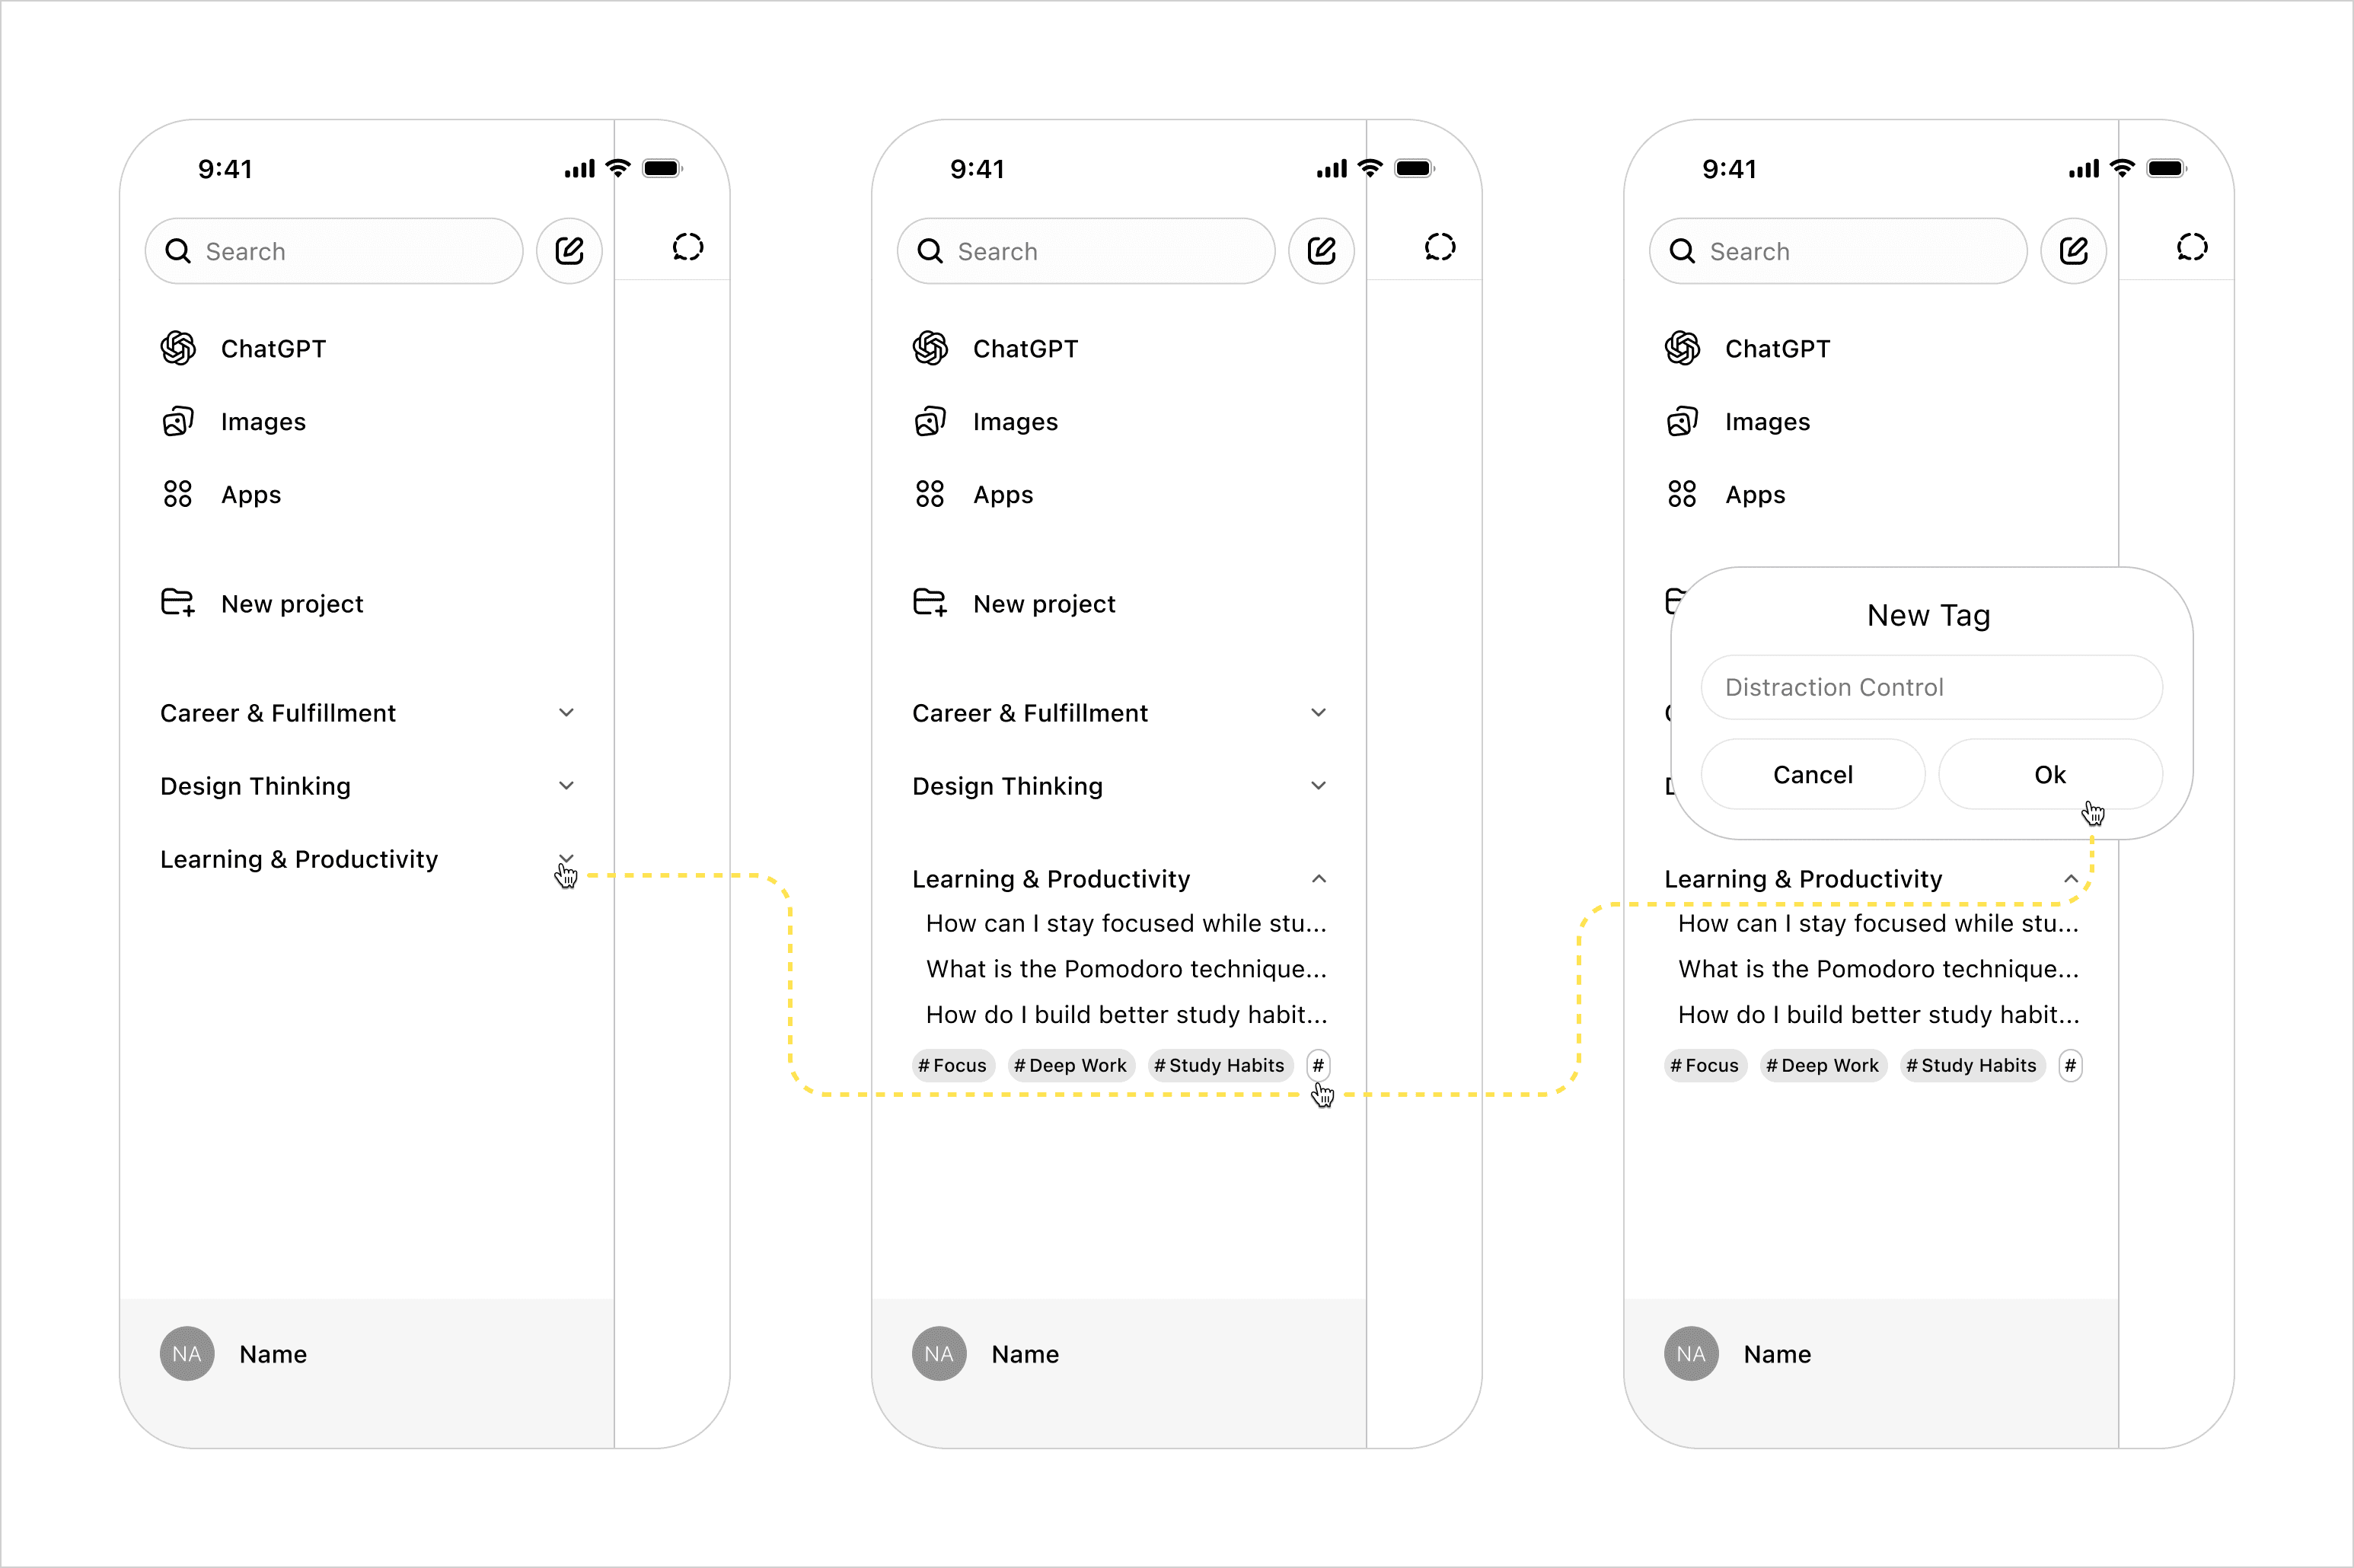
Task: Open Pomodoro technique chat in middle phone
Action: tap(1125, 968)
